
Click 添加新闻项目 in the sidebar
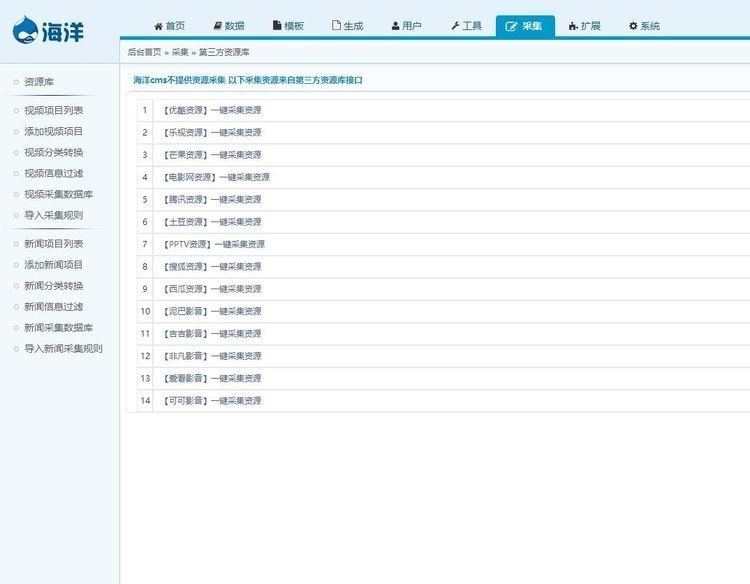(54, 265)
